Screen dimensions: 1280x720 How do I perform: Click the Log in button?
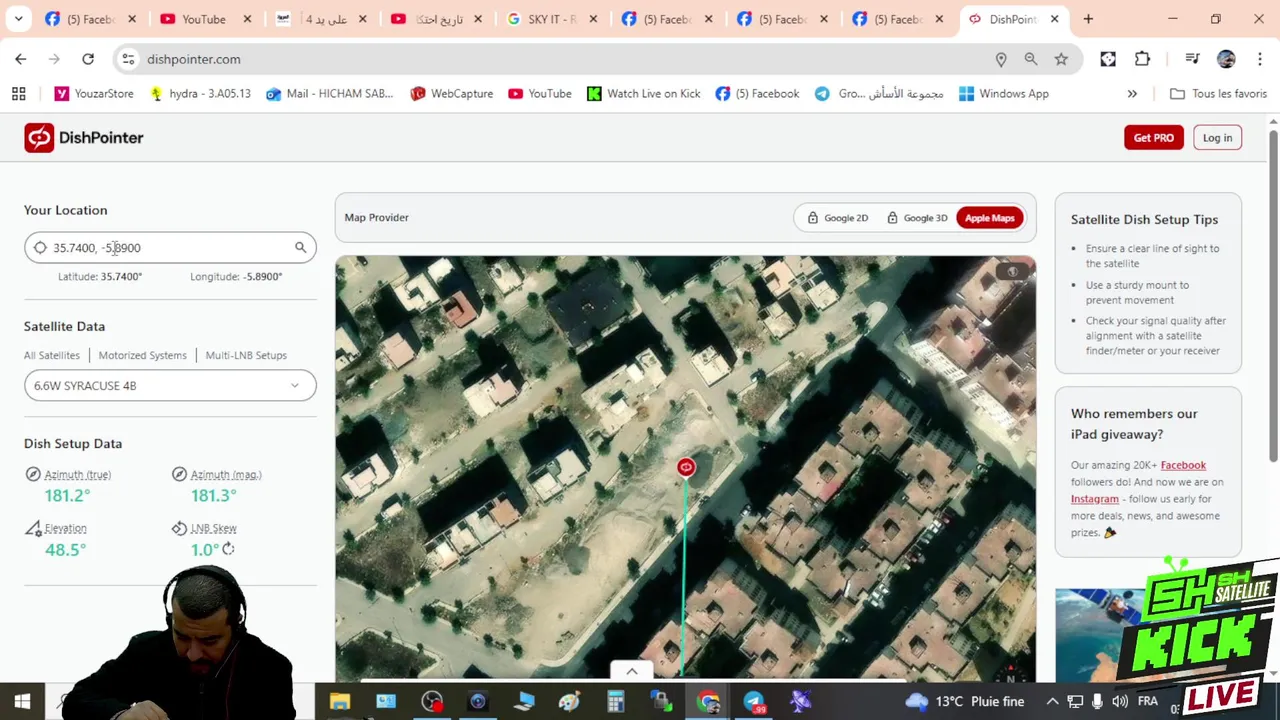[1217, 138]
